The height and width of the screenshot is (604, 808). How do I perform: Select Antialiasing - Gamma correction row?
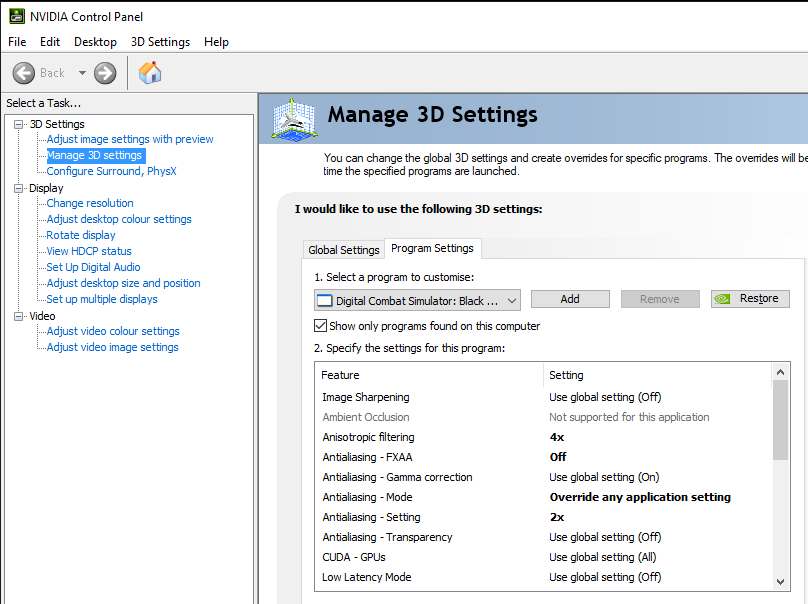[544, 477]
